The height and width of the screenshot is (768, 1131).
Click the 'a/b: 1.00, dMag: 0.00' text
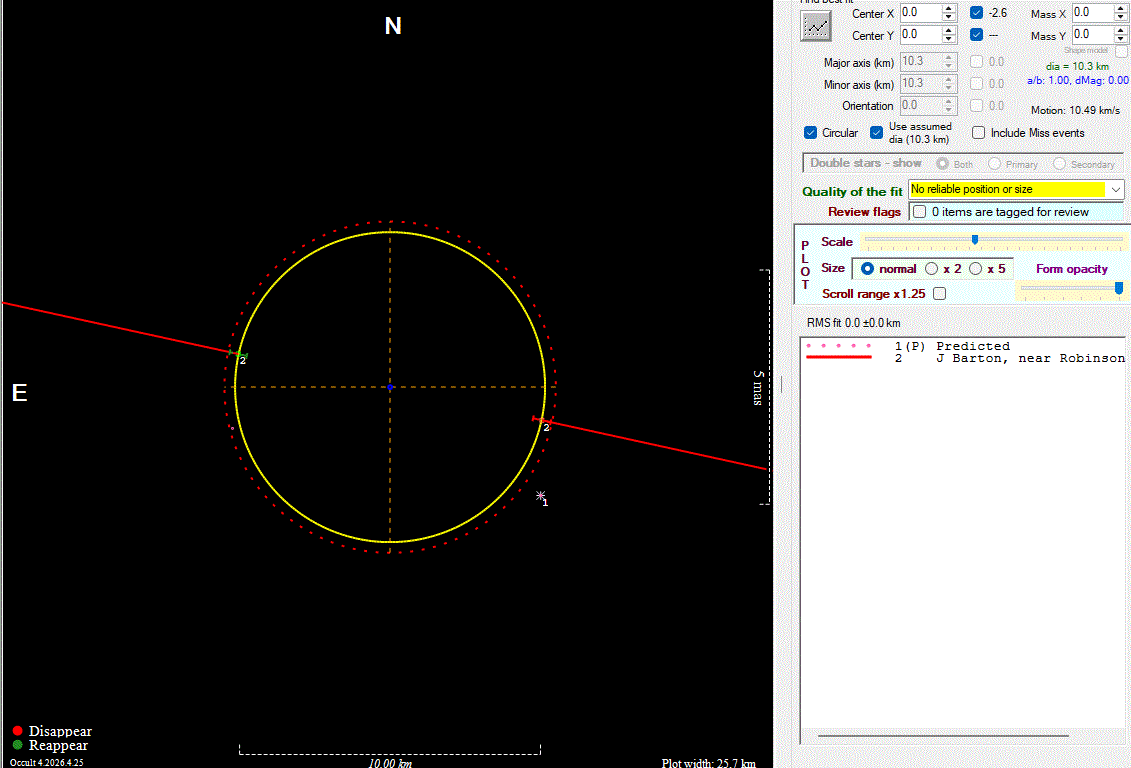coord(1078,81)
